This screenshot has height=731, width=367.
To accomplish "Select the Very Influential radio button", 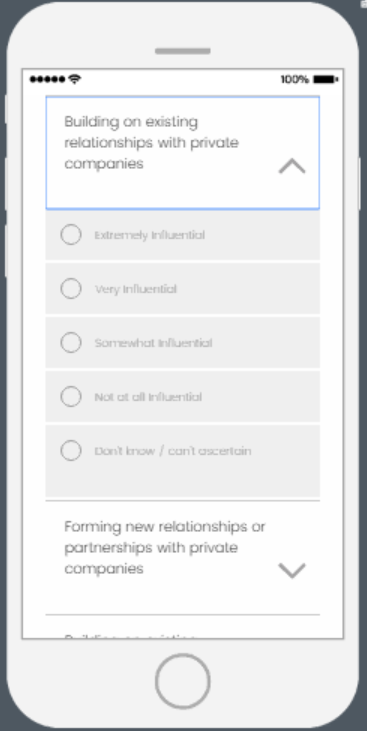I will [x=71, y=289].
